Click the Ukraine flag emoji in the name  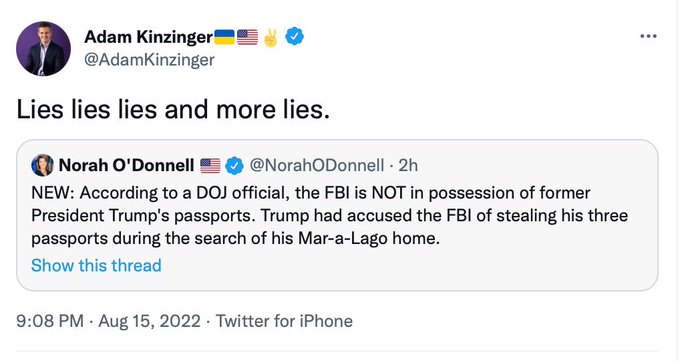225,37
